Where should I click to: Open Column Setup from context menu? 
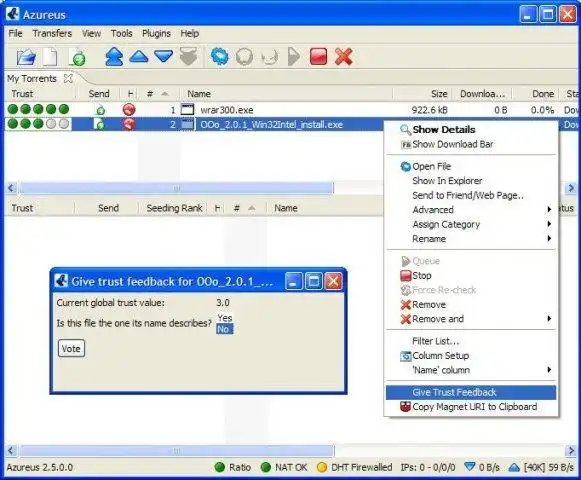471,356
